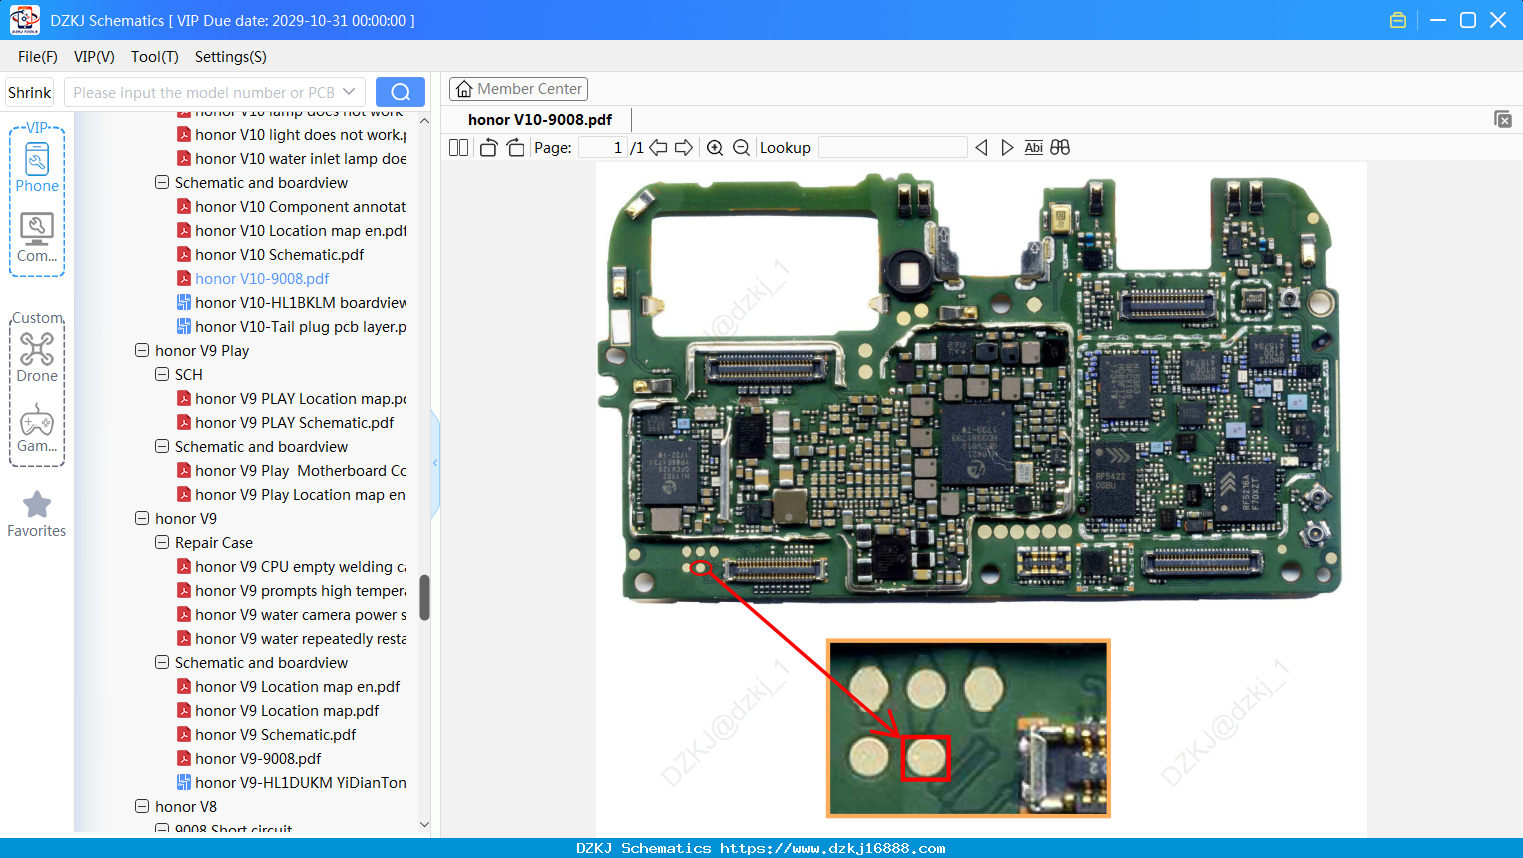Open the Member Center button

(x=518, y=89)
